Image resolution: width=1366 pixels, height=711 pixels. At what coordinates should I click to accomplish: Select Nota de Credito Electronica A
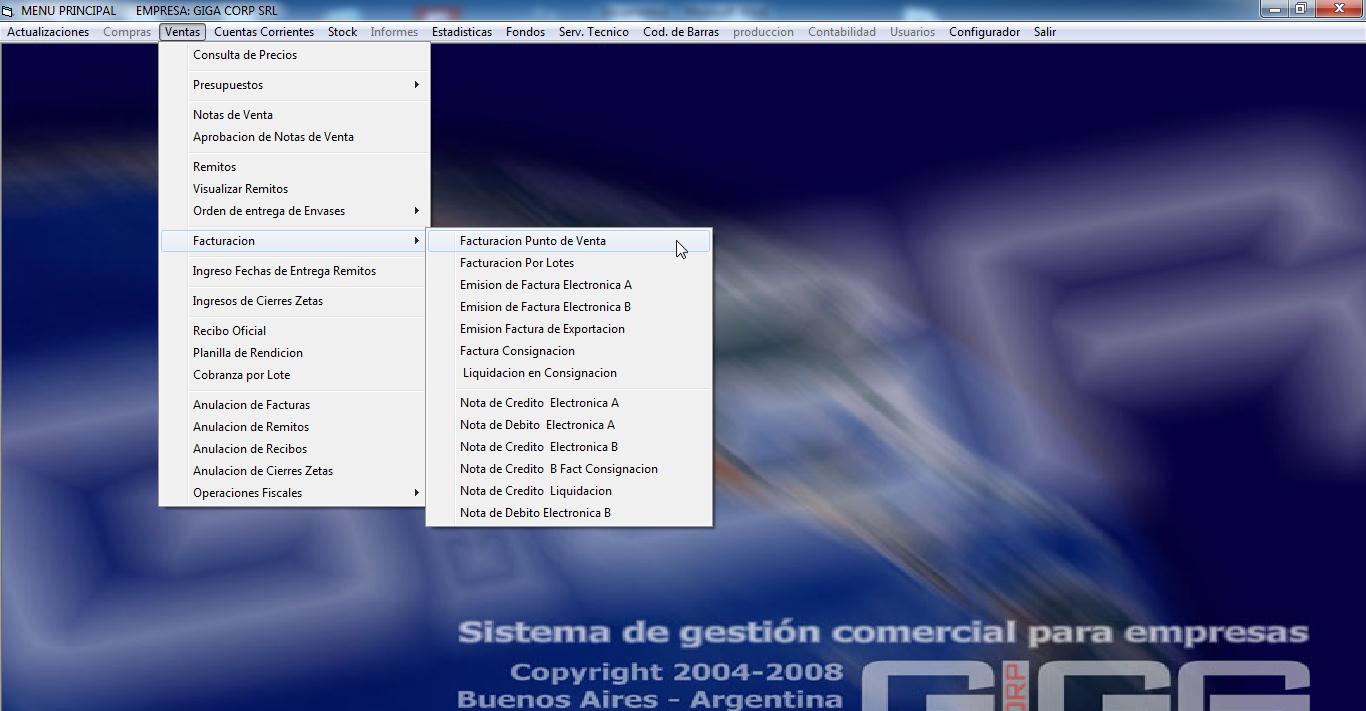[x=569, y=403]
